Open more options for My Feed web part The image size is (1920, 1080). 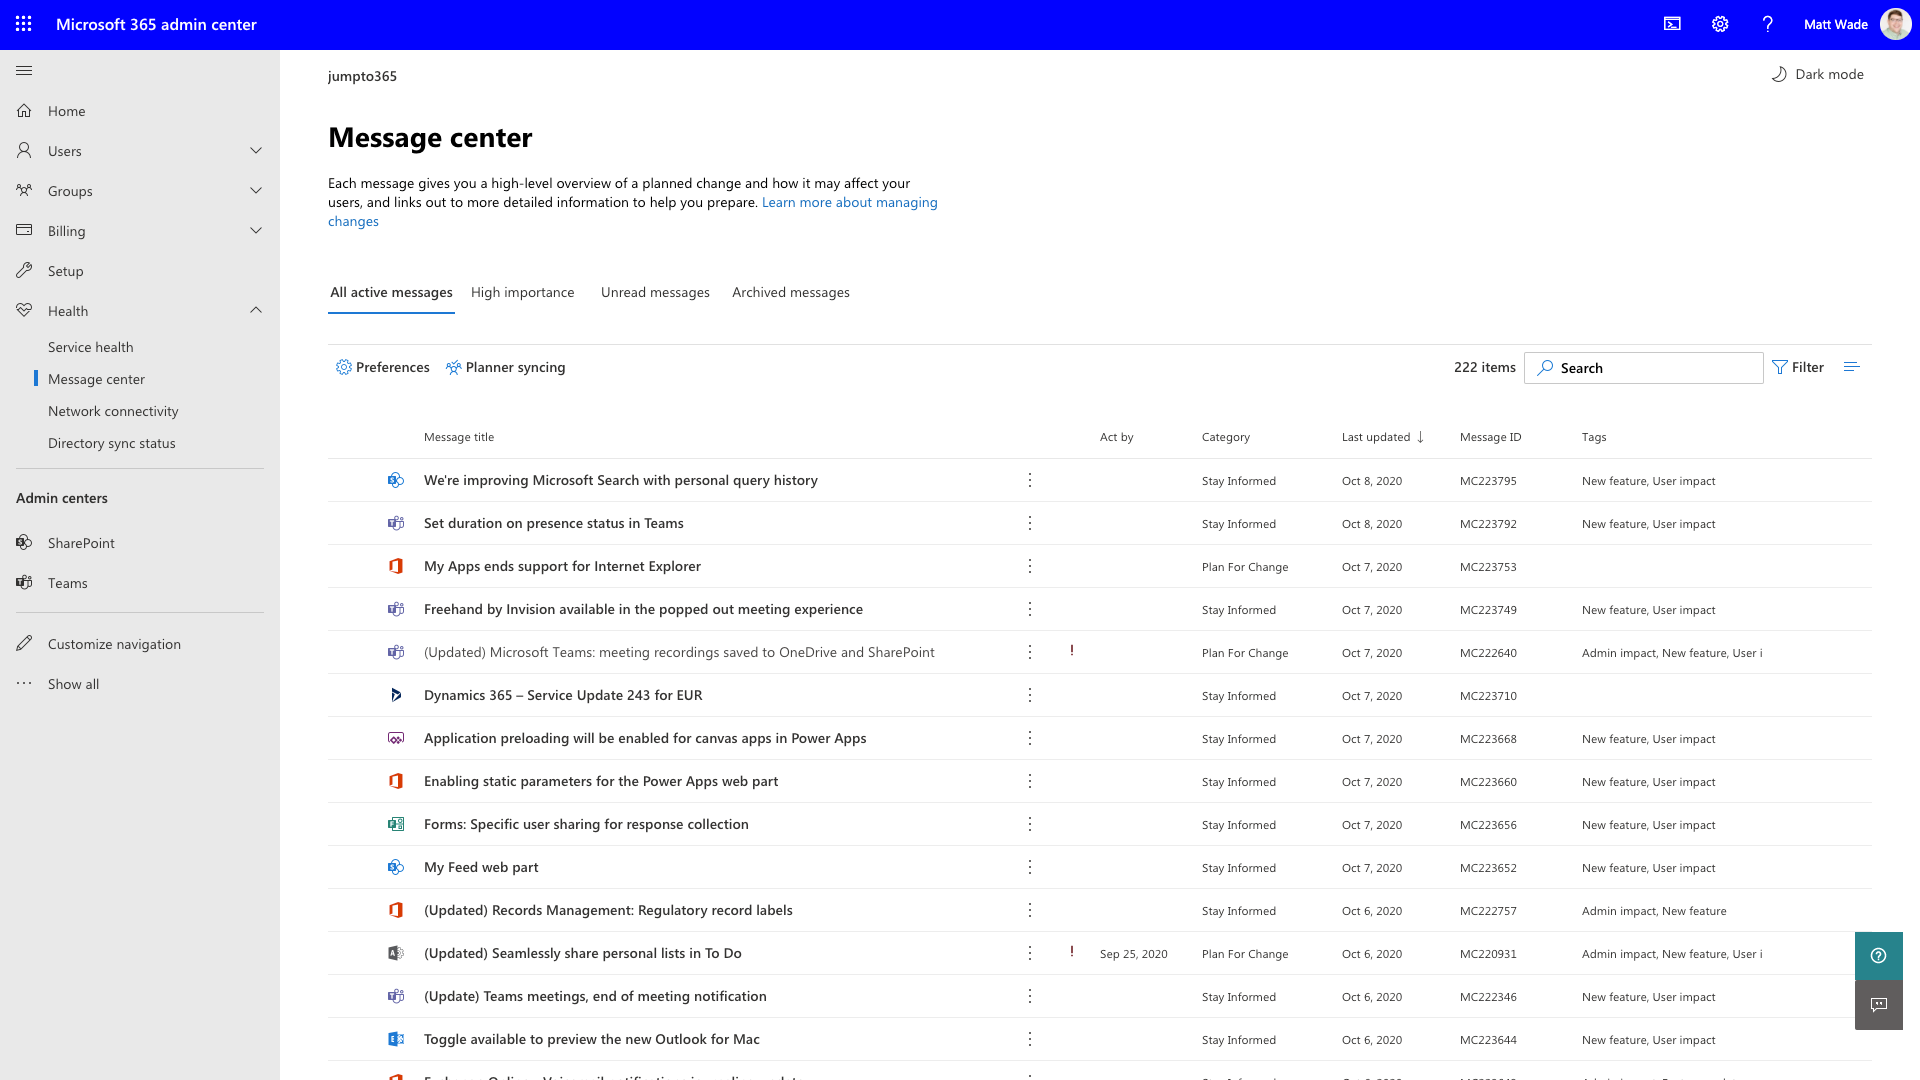[1029, 867]
